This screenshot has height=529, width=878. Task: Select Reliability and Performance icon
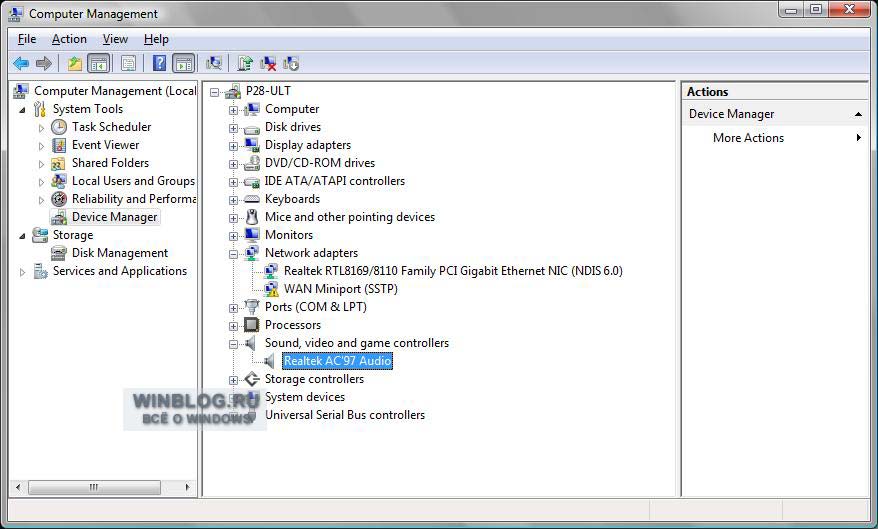tap(59, 199)
